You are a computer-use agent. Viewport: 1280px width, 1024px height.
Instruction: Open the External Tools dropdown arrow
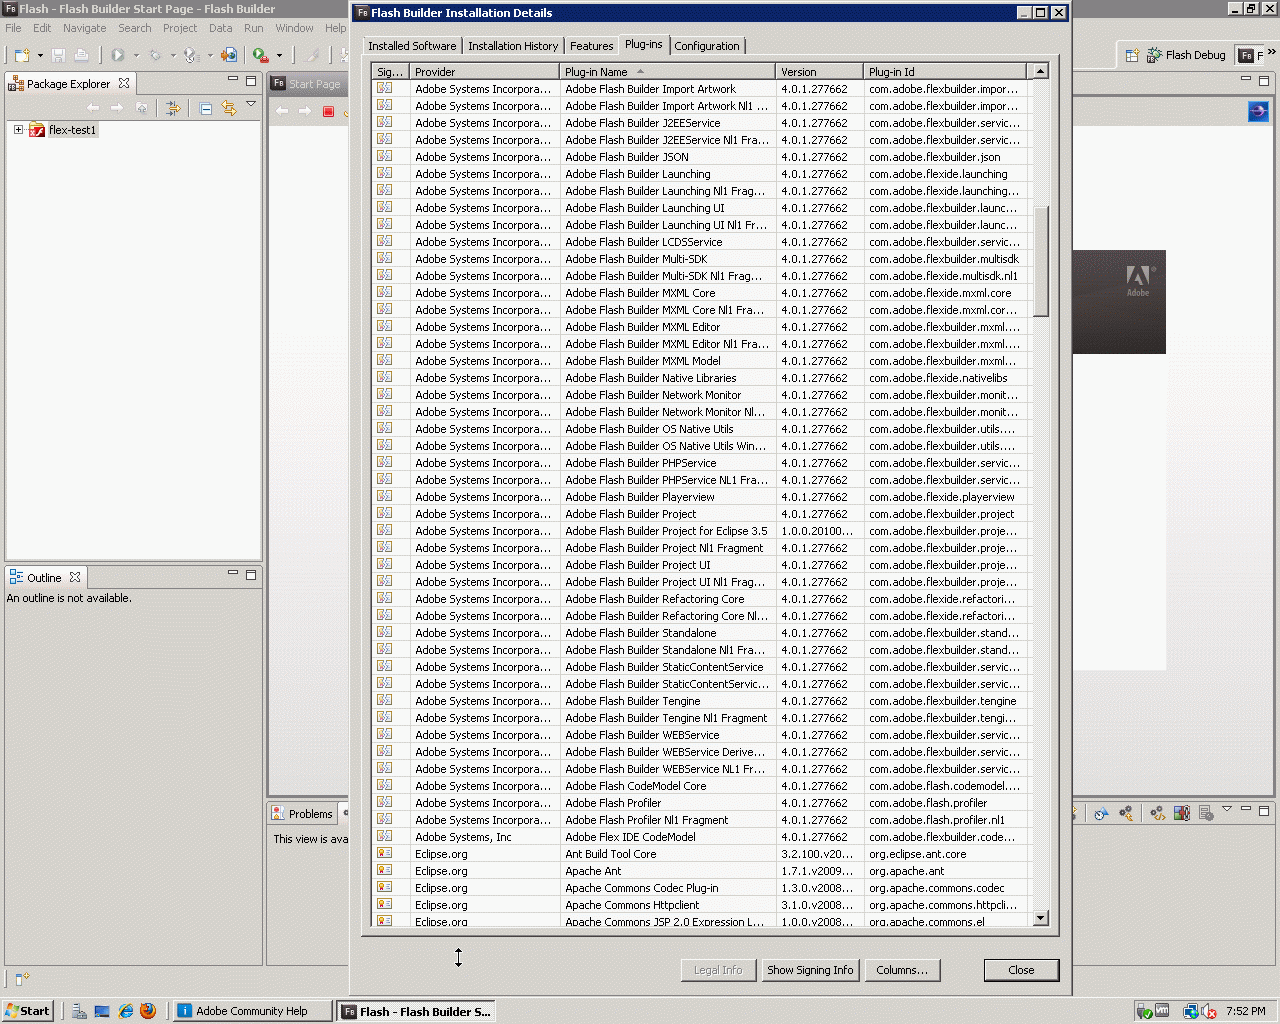(279, 56)
